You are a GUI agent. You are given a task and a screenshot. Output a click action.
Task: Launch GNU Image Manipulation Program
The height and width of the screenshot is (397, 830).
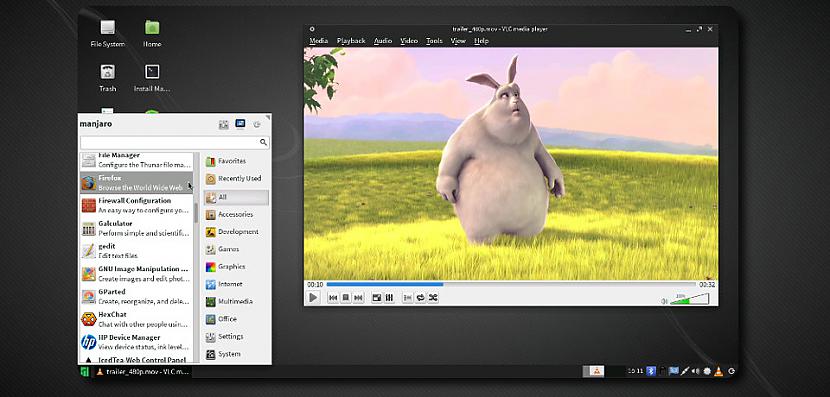137,274
